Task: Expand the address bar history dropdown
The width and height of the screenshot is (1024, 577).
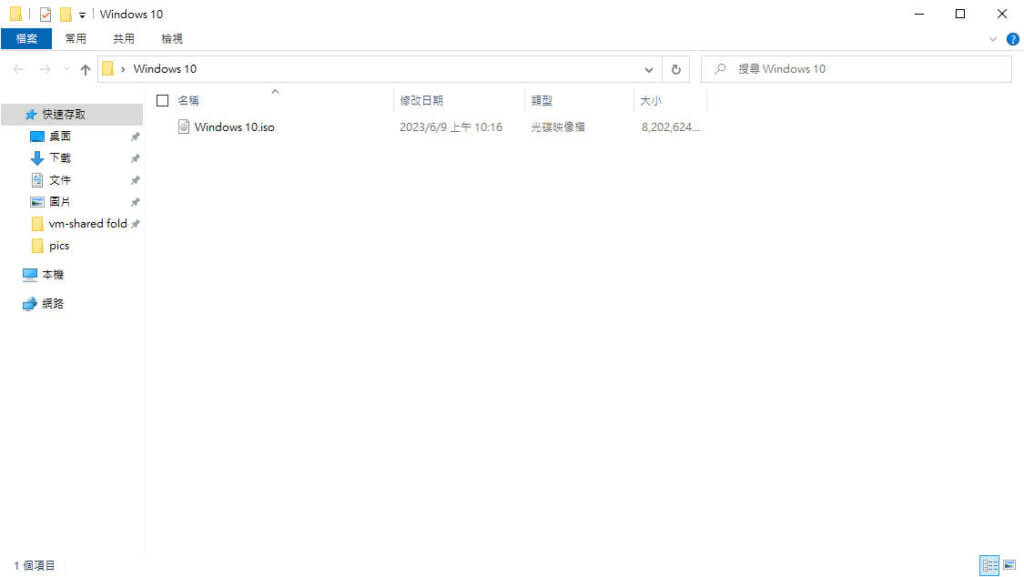Action: [x=648, y=69]
